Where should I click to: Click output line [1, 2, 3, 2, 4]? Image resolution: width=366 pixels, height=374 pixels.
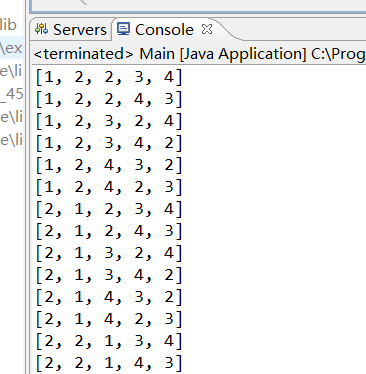[x=109, y=121]
